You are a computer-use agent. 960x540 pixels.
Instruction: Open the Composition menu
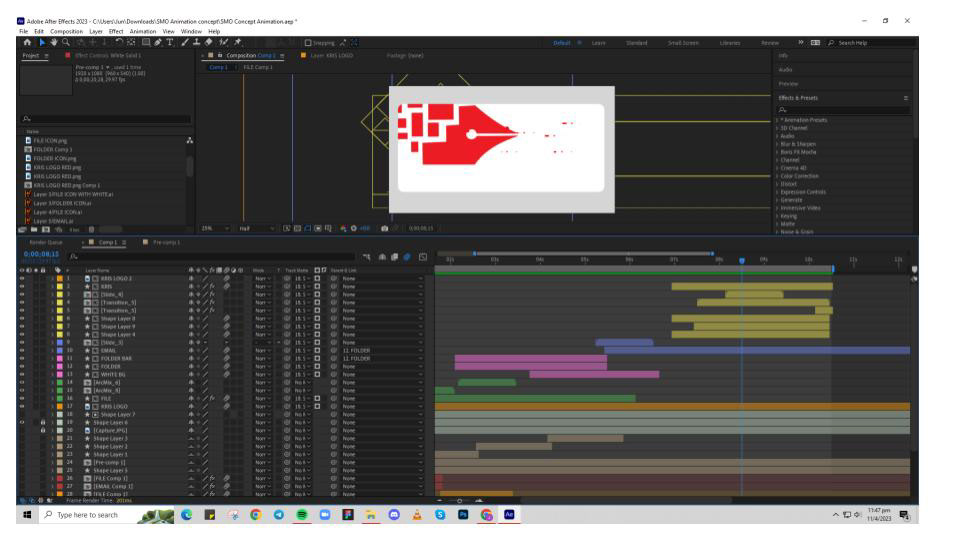click(x=66, y=31)
